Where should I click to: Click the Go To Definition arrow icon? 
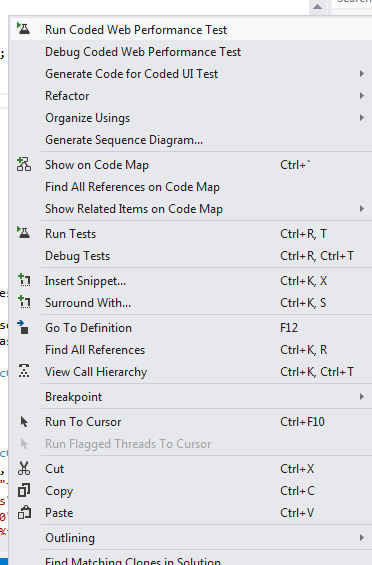[23, 327]
